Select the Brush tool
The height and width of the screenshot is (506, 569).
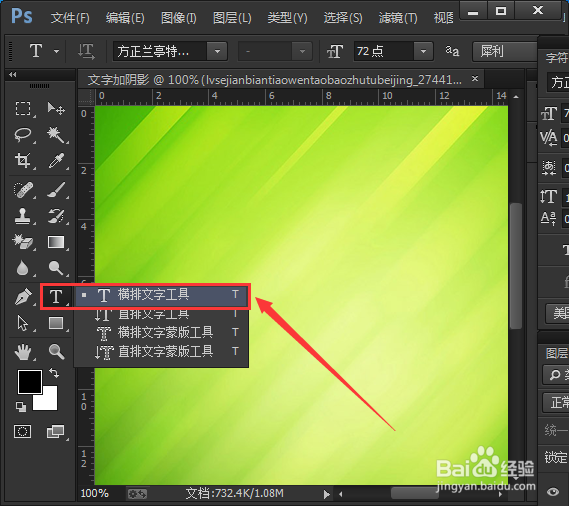(x=56, y=190)
